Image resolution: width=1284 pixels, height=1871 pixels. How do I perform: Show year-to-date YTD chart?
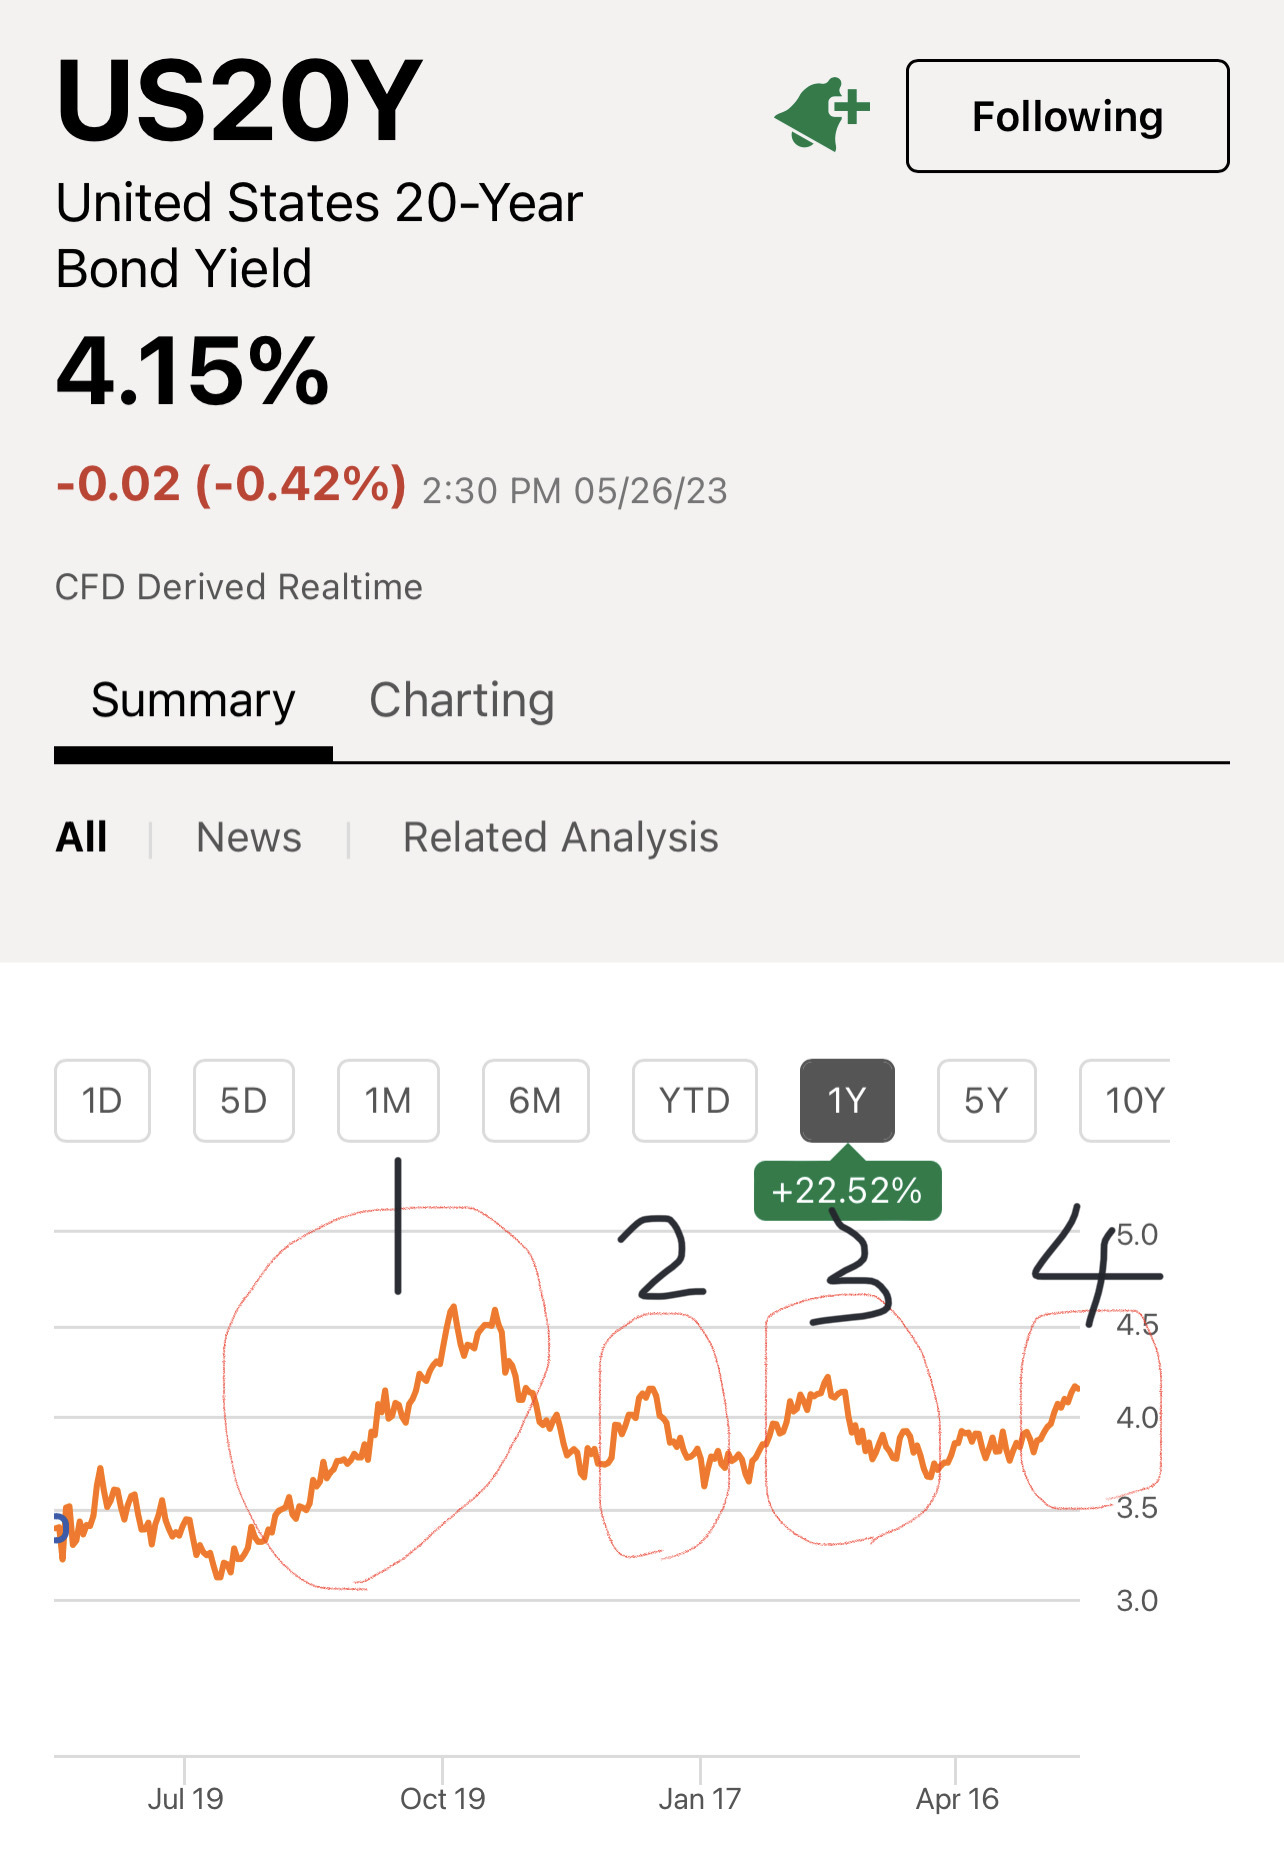pos(694,1100)
